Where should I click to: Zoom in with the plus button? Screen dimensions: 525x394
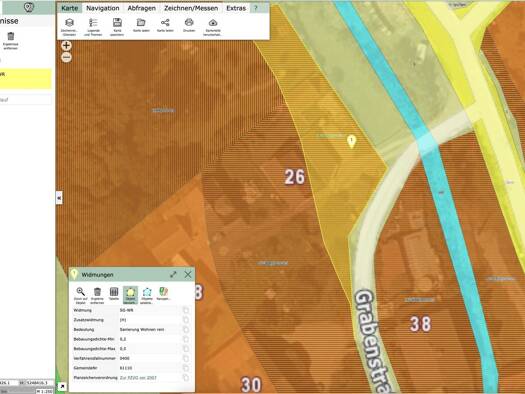[x=66, y=46]
